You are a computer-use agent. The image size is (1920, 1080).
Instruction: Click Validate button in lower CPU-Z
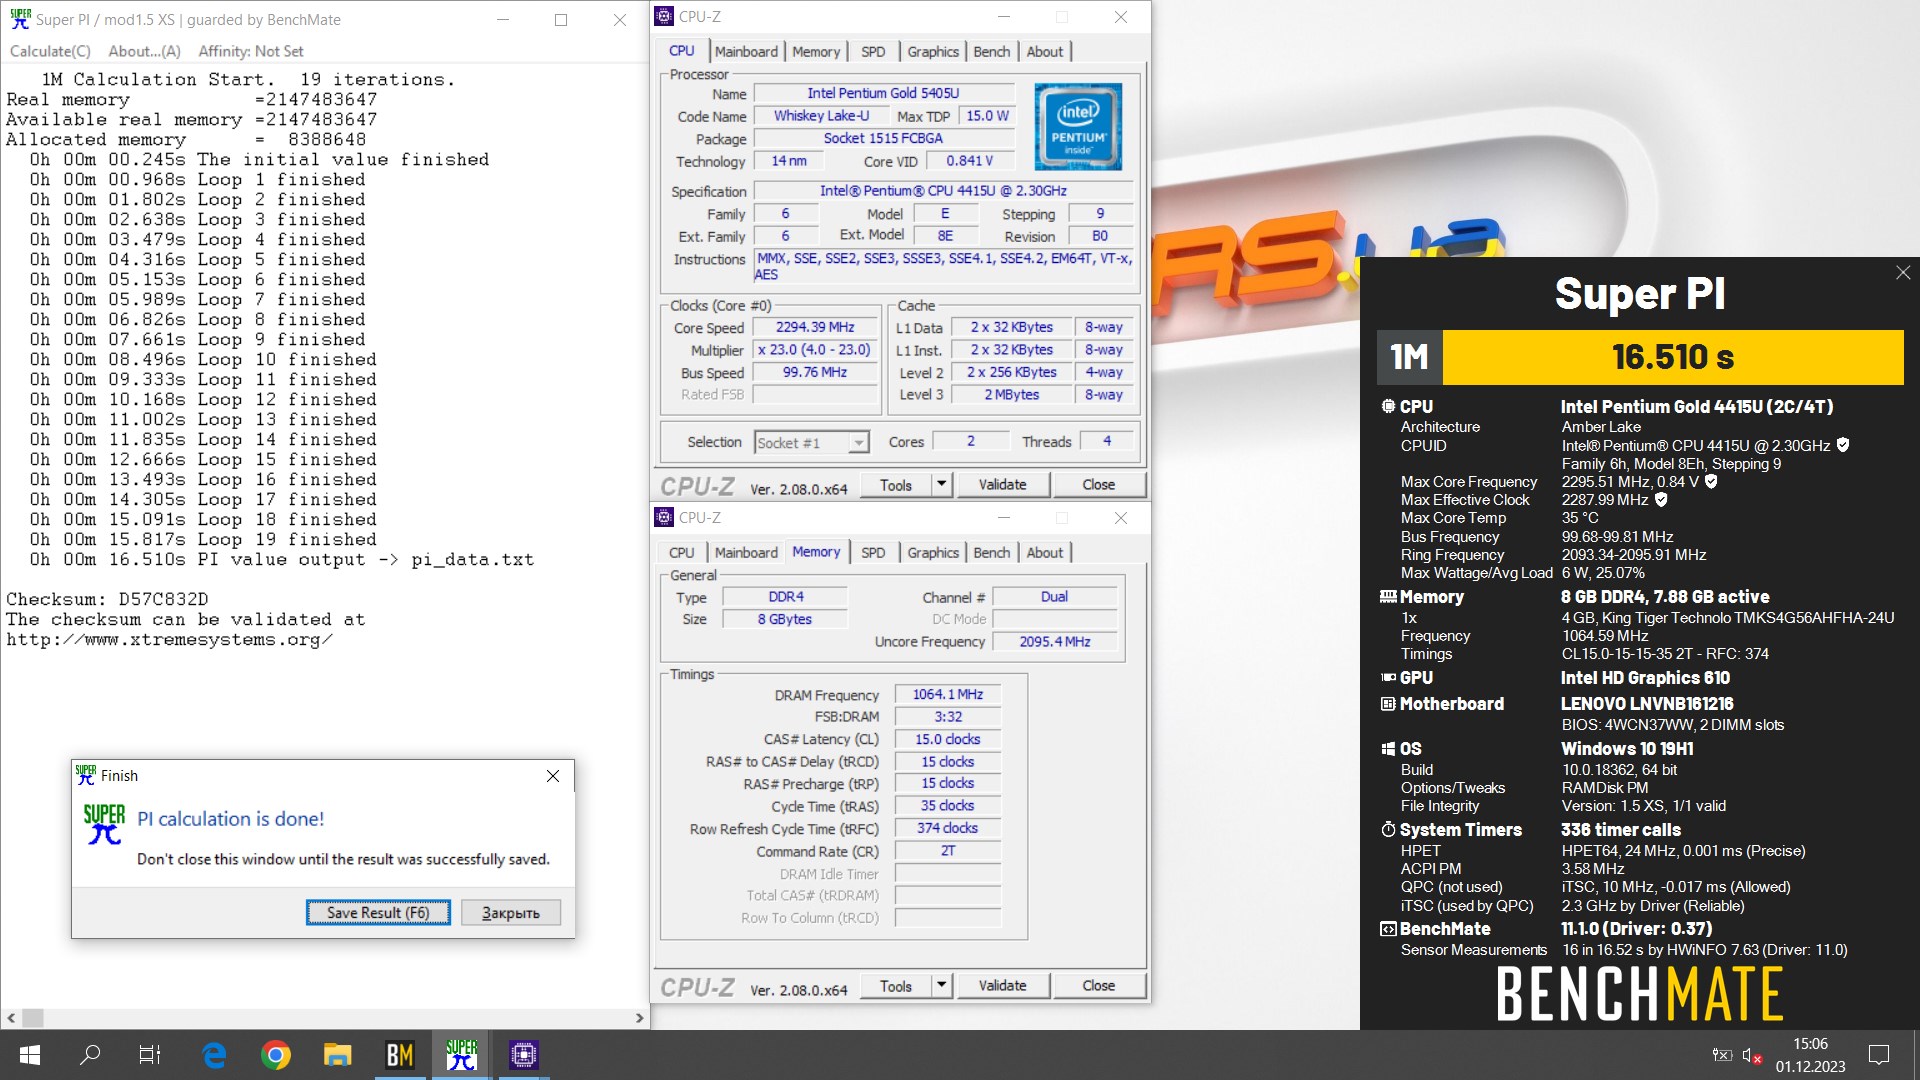1002,986
